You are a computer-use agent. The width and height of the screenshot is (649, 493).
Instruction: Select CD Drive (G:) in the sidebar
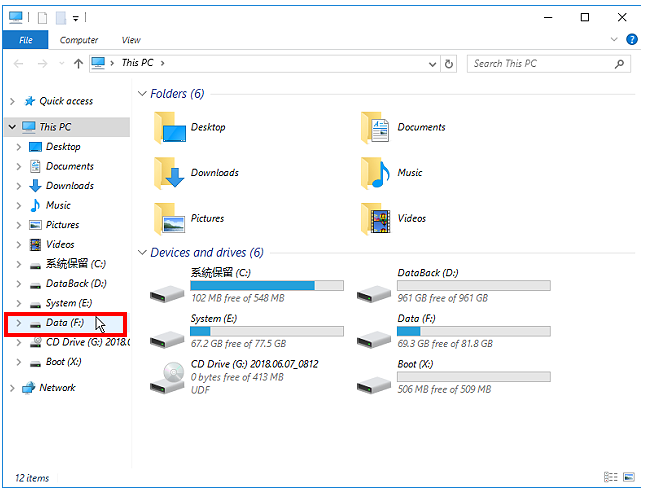pyautogui.click(x=88, y=342)
